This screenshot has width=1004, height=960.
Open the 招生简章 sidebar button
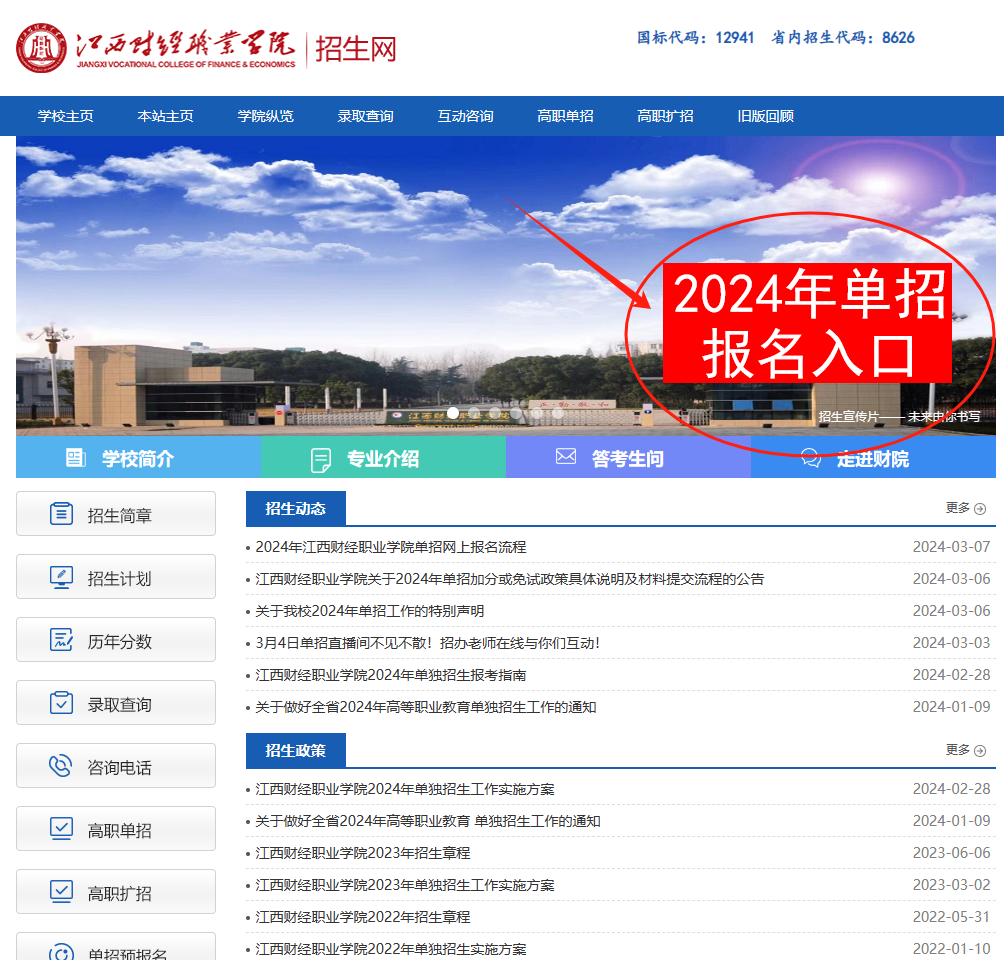(x=116, y=514)
